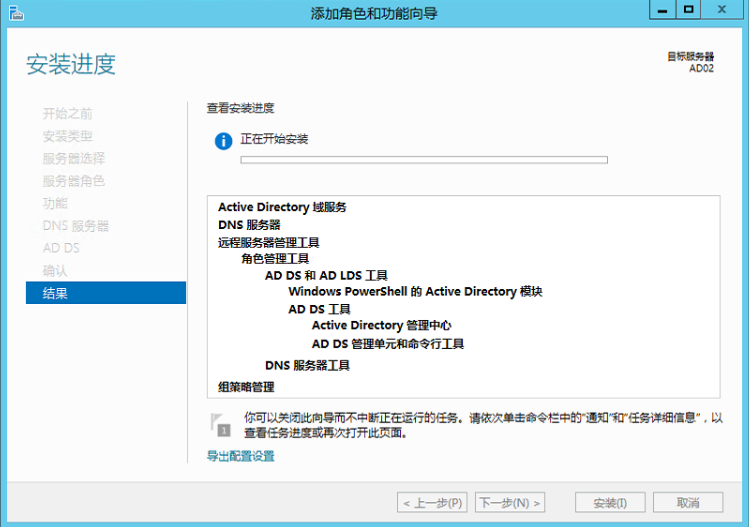Select the 确认 step
This screenshot has height=527, width=749.
tap(55, 271)
